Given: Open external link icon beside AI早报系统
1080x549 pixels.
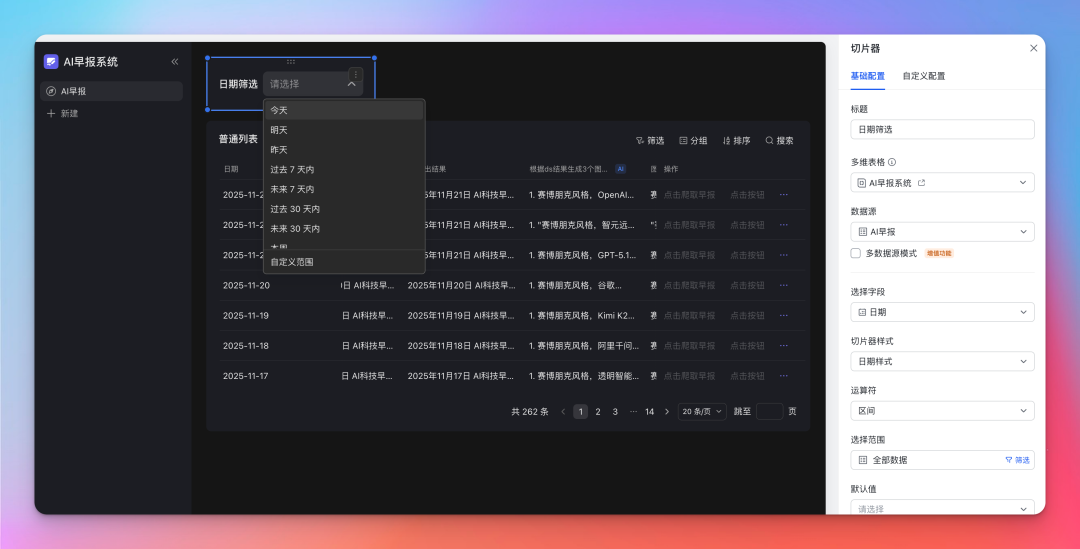Looking at the screenshot, I should [922, 183].
